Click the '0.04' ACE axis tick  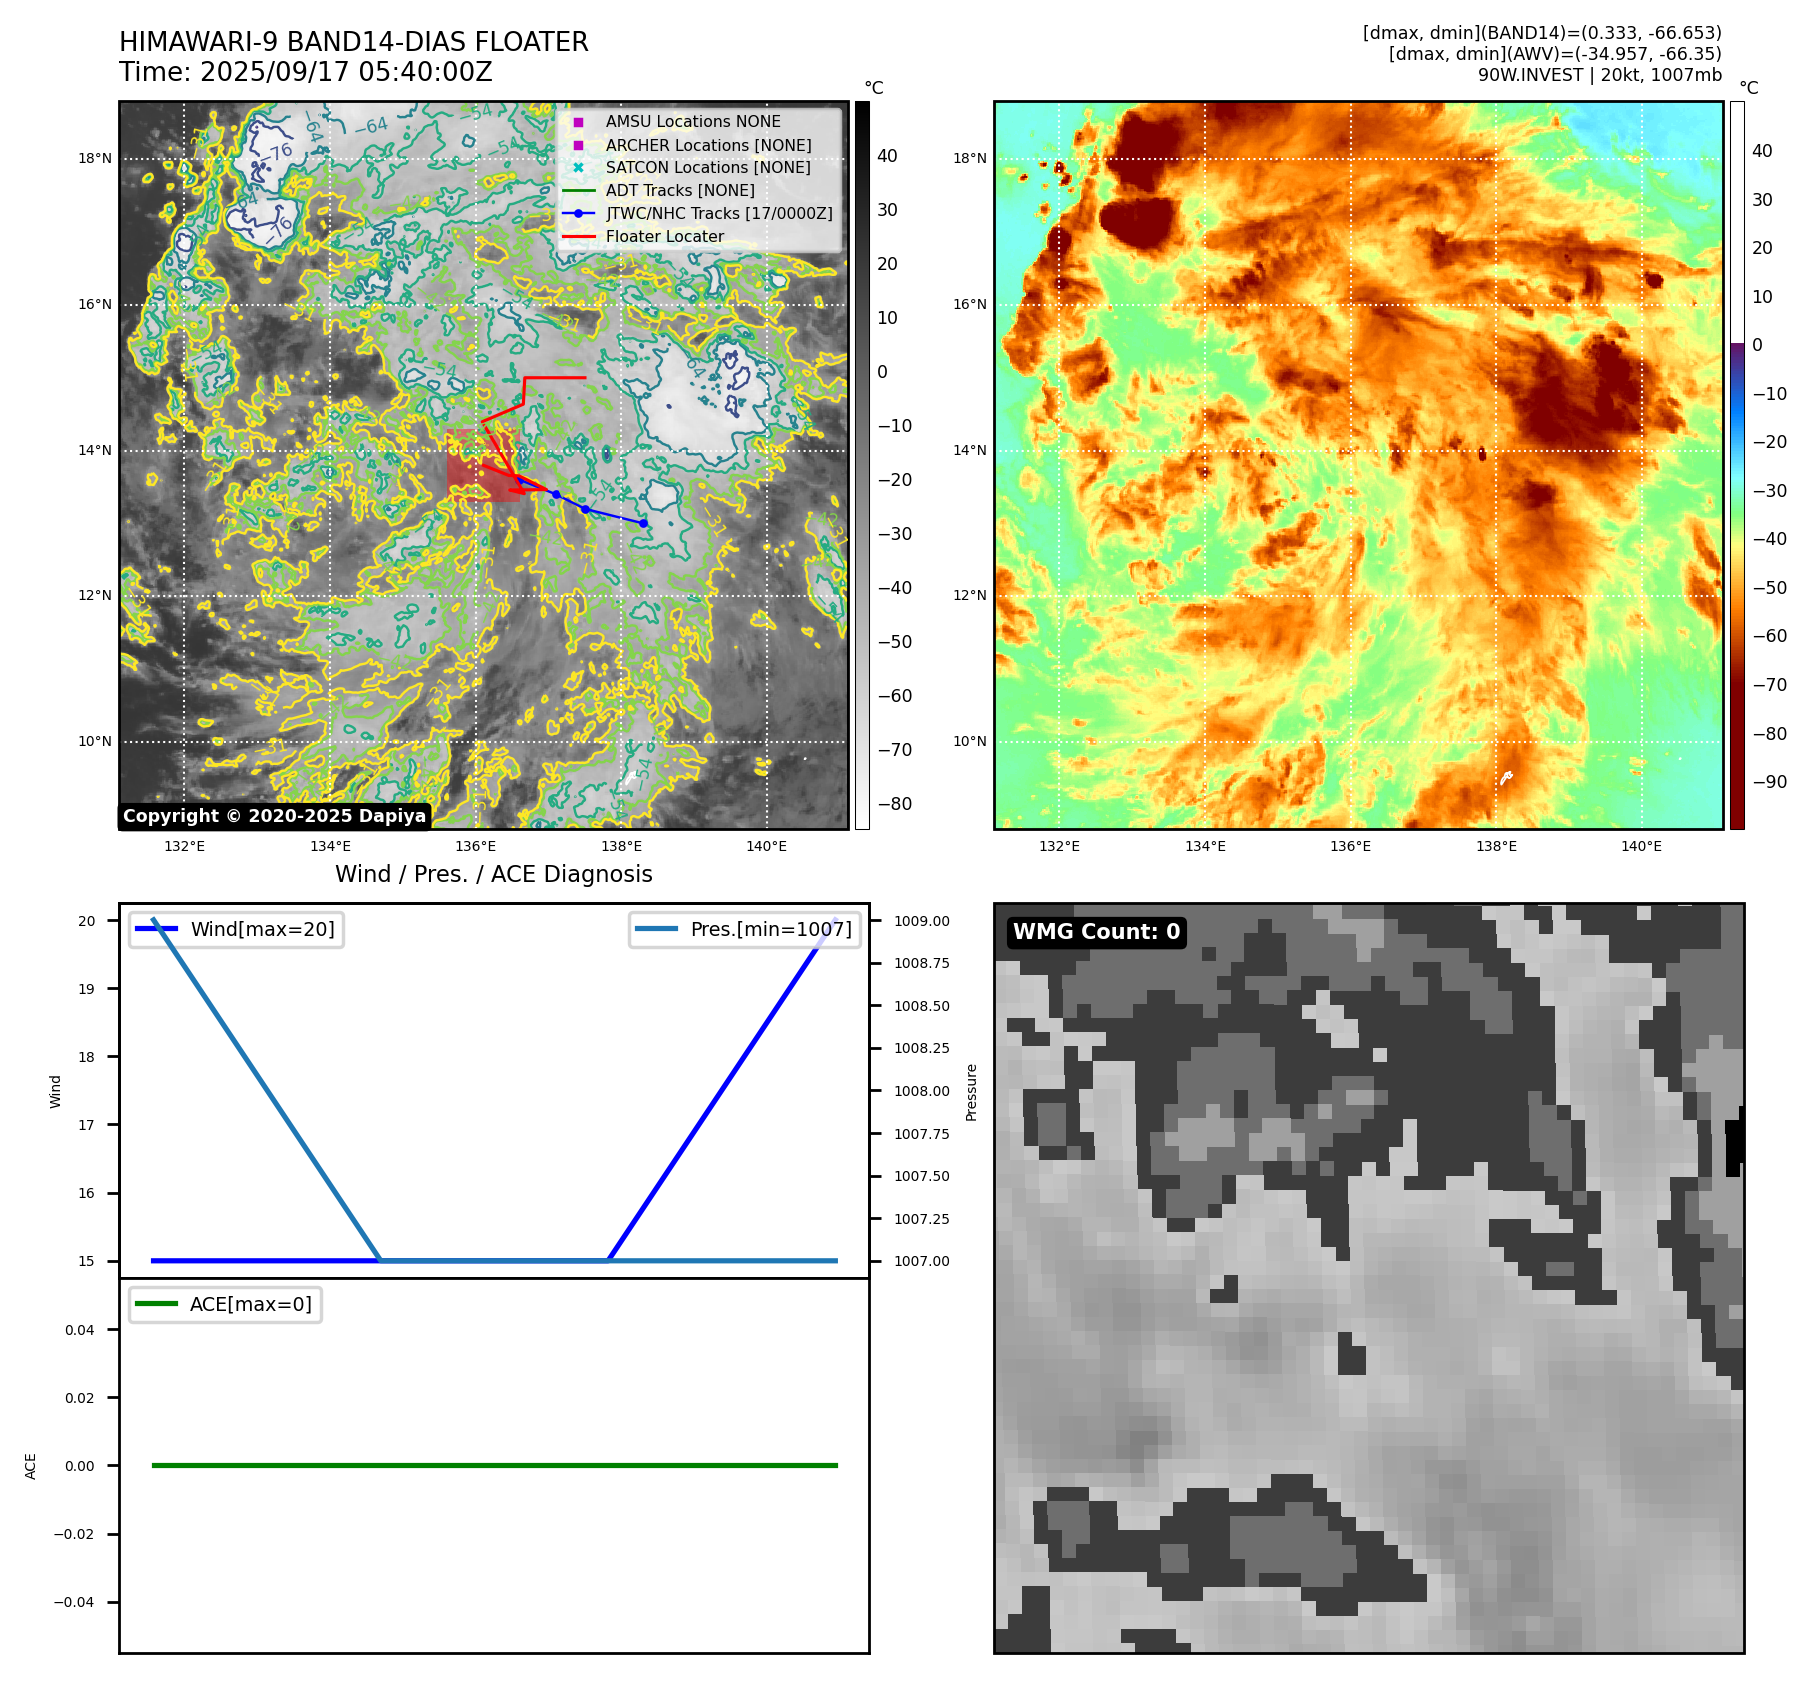80,1330
